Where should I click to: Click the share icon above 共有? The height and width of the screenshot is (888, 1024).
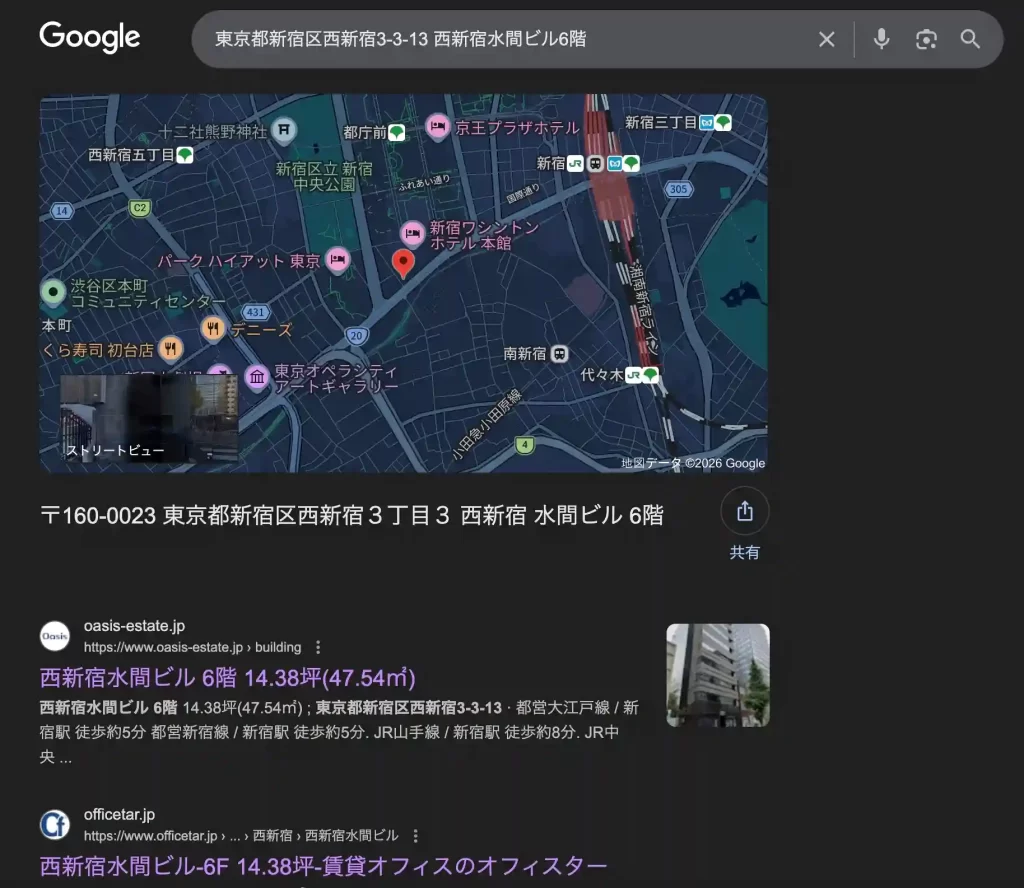pyautogui.click(x=744, y=510)
